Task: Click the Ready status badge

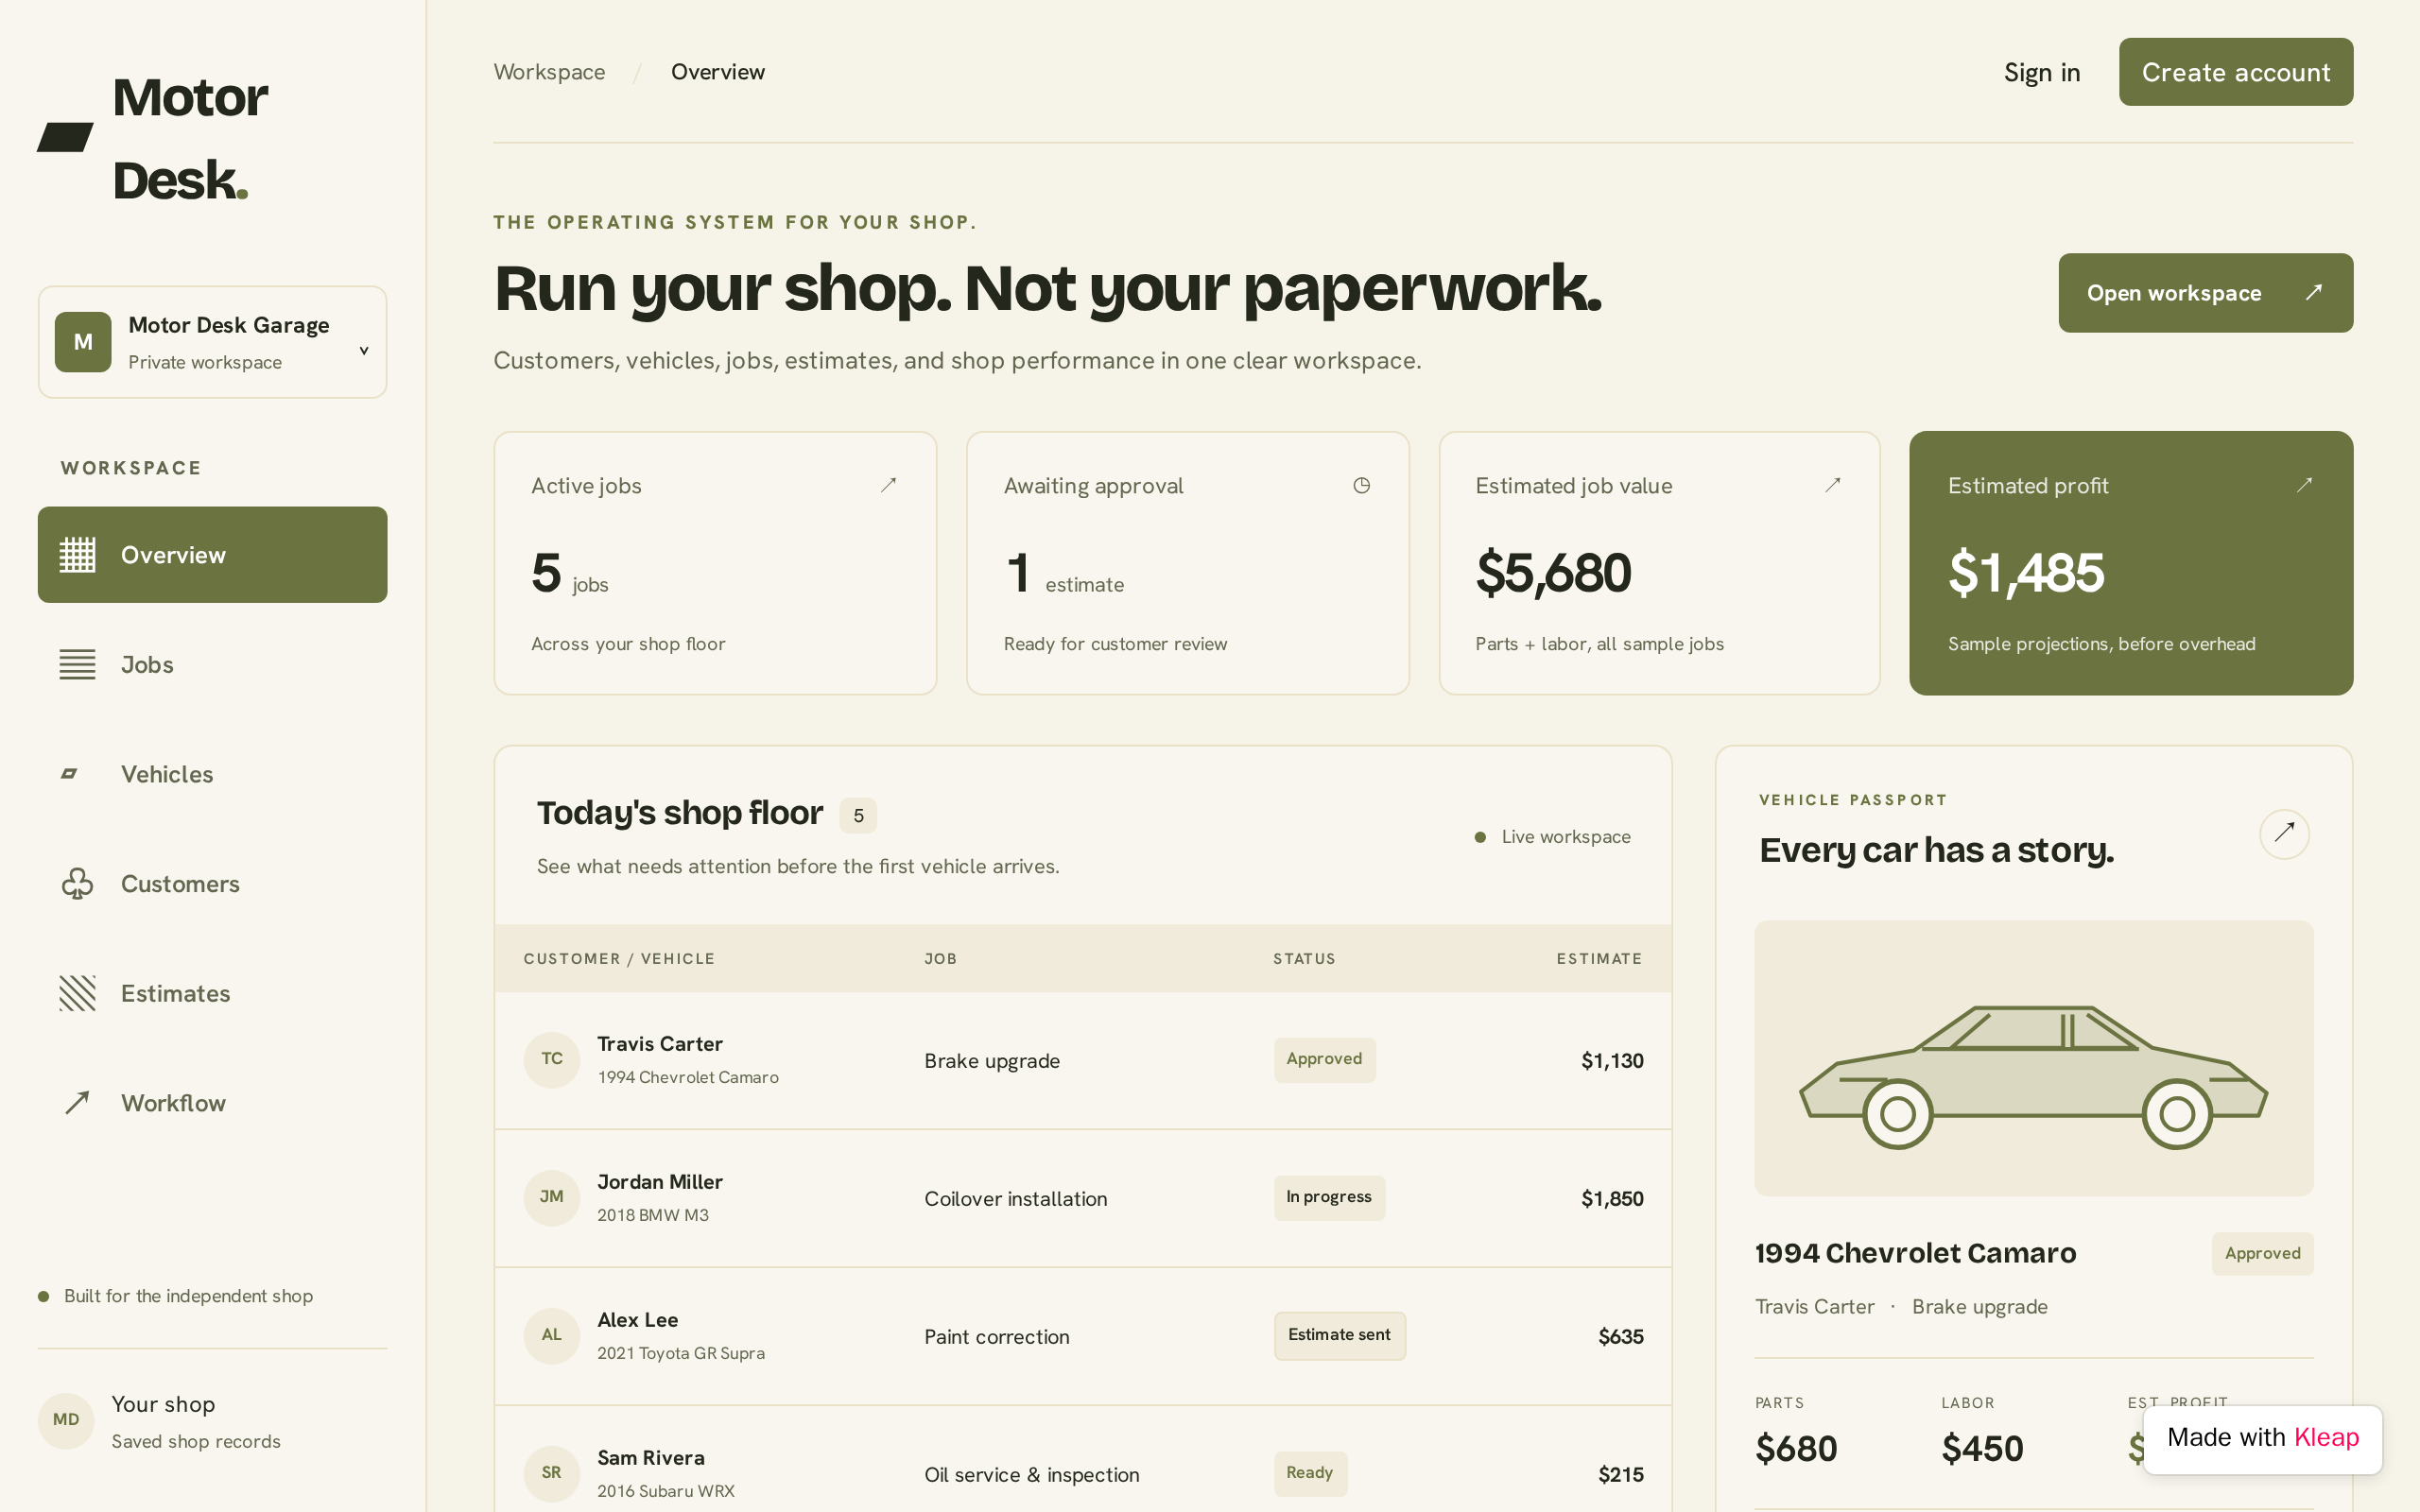Action: click(x=1310, y=1473)
